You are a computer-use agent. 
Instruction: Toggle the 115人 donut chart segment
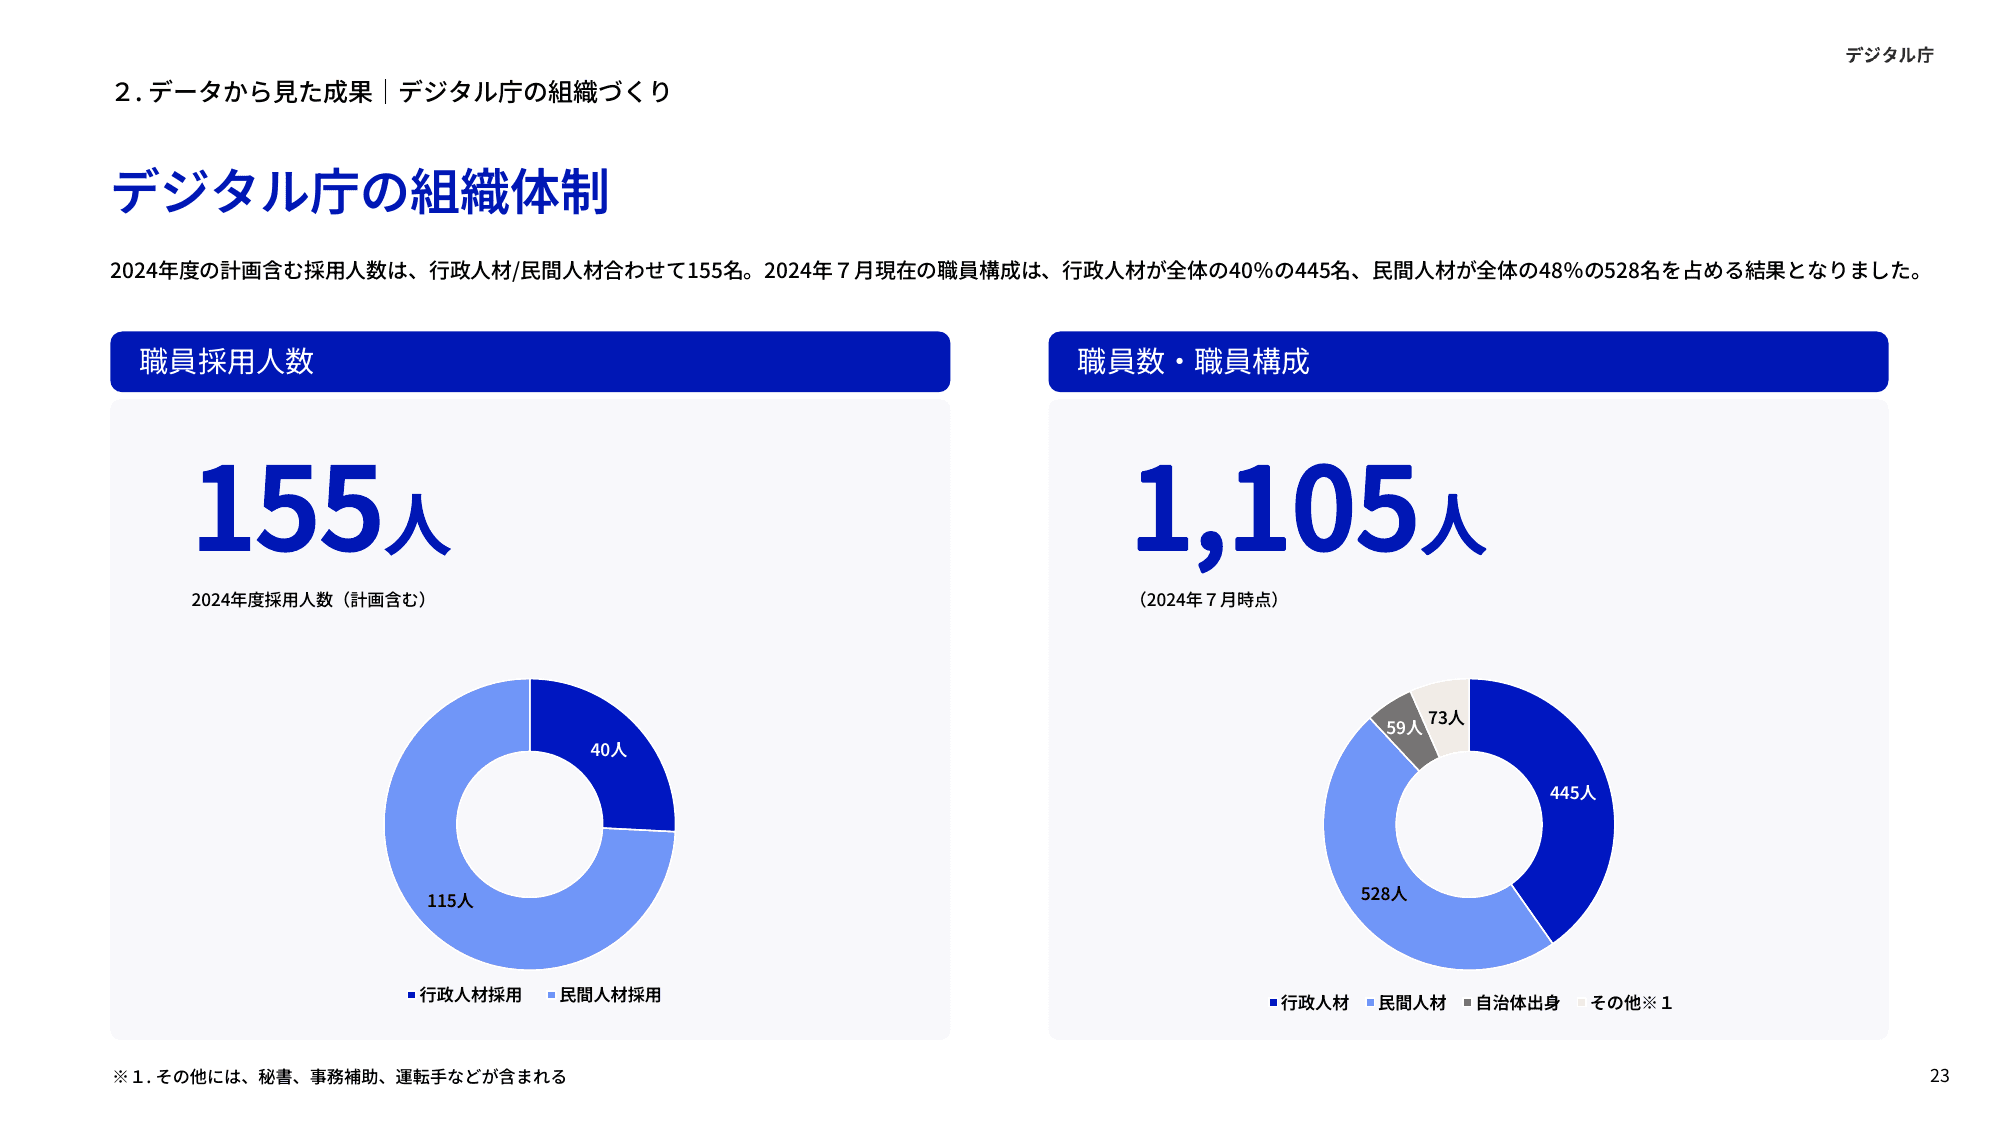coord(452,900)
